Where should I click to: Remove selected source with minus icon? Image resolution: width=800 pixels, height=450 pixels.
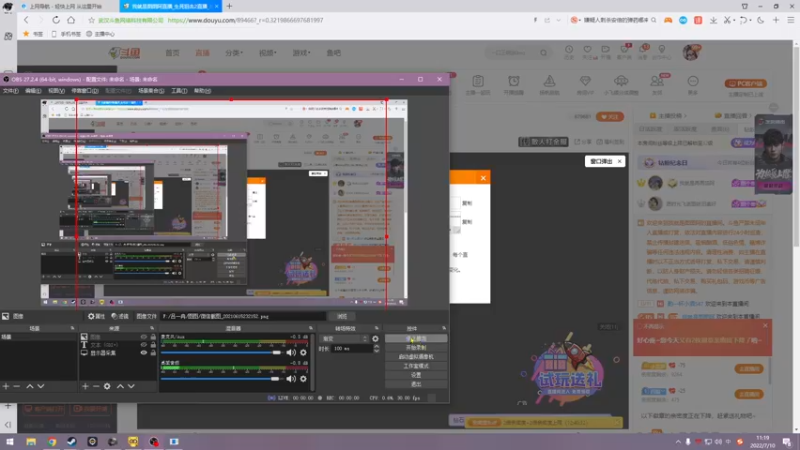tap(96, 386)
